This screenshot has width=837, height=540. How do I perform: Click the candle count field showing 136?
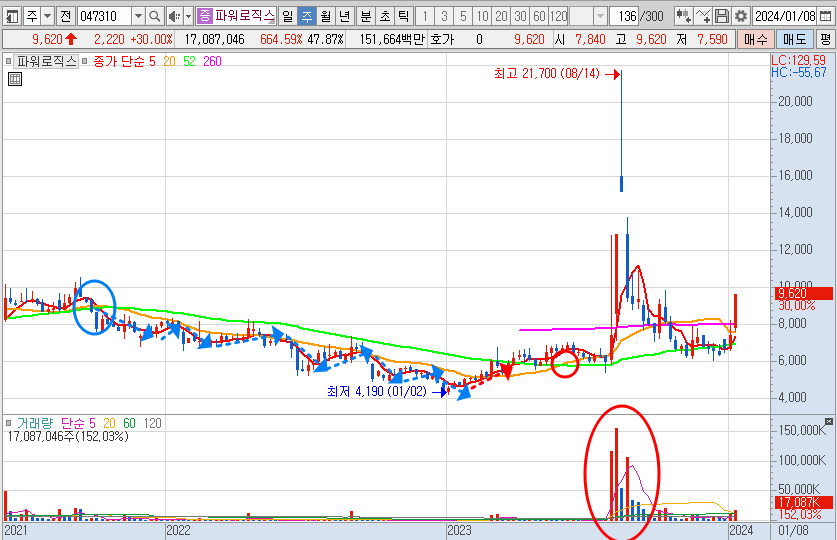[625, 16]
